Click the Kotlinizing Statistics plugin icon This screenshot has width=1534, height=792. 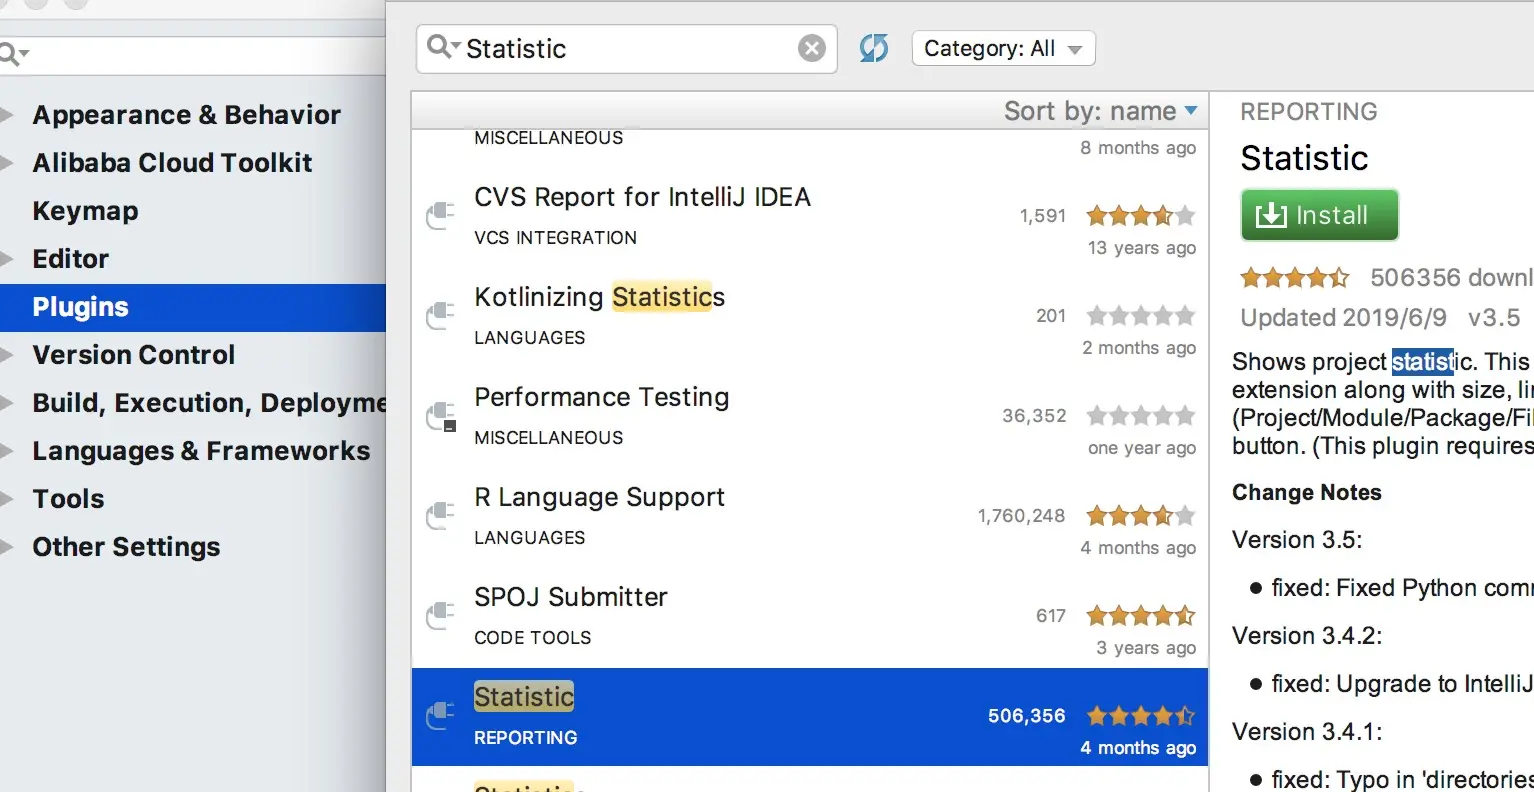[440, 316]
